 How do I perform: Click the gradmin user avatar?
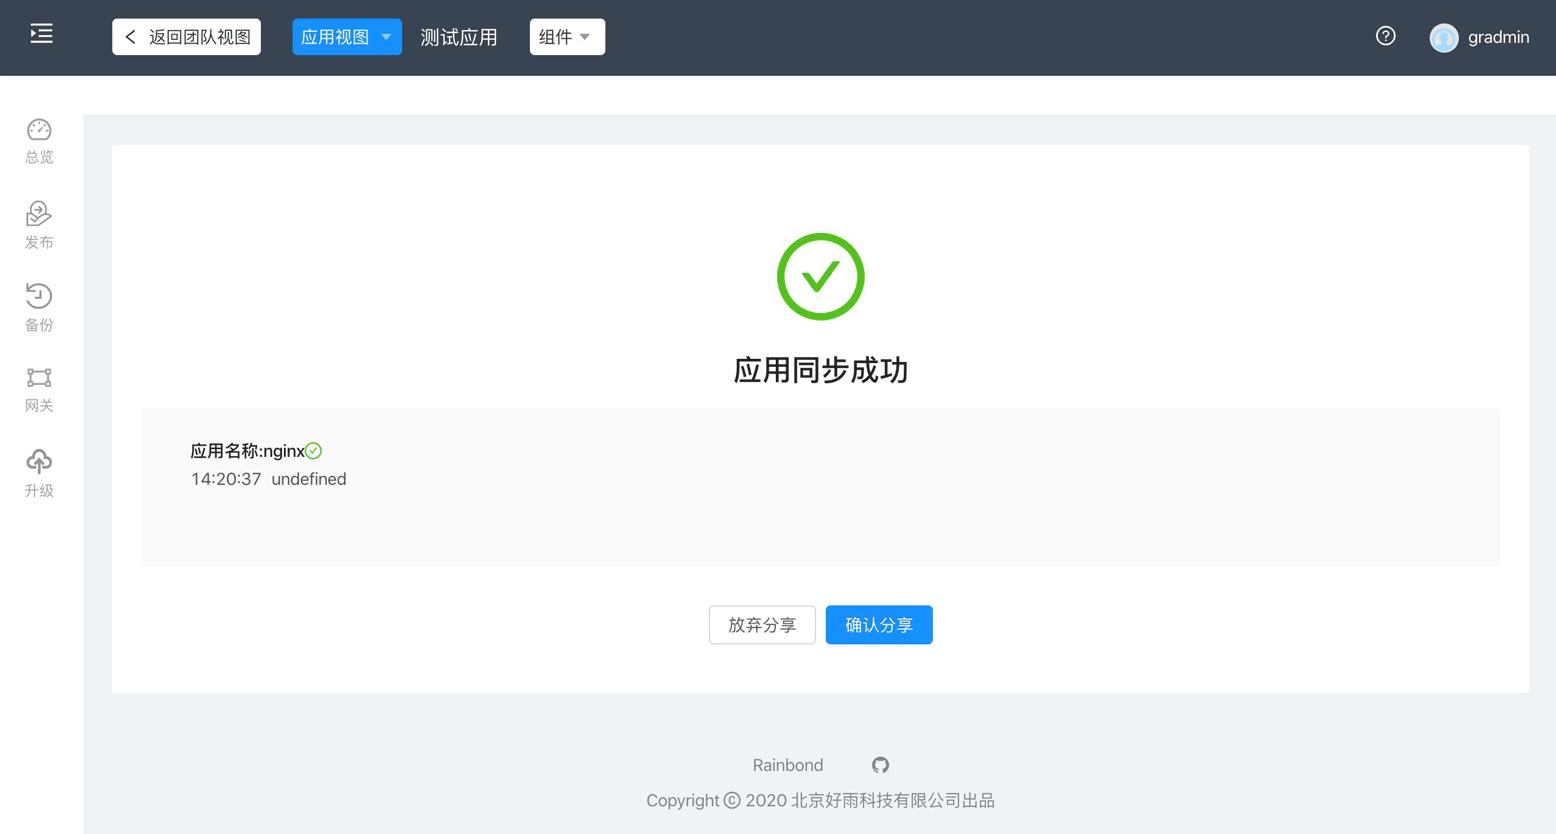coord(1444,37)
